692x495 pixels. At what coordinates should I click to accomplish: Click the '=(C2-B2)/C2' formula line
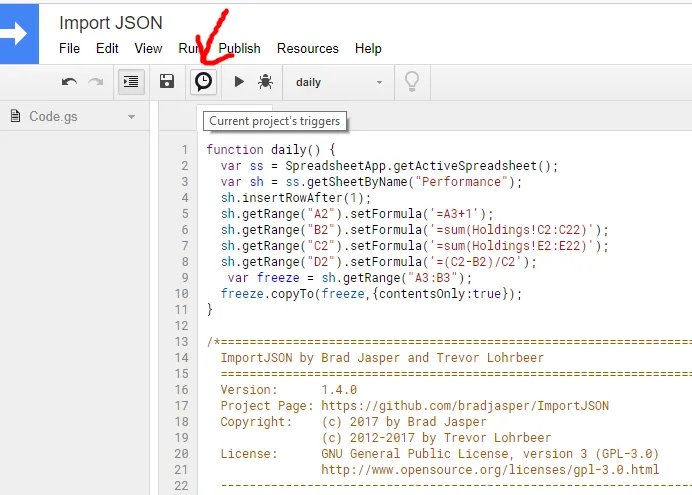coord(379,262)
